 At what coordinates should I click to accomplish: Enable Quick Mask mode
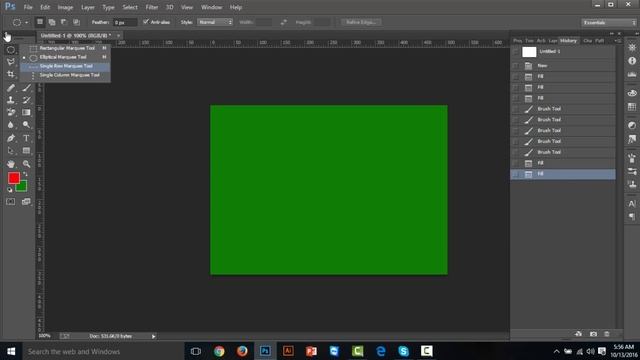point(11,202)
